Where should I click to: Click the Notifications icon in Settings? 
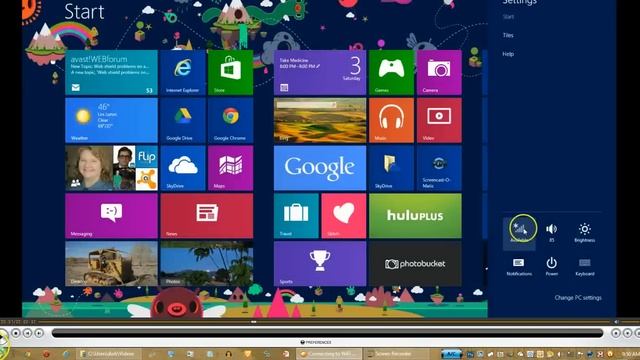tap(519, 267)
